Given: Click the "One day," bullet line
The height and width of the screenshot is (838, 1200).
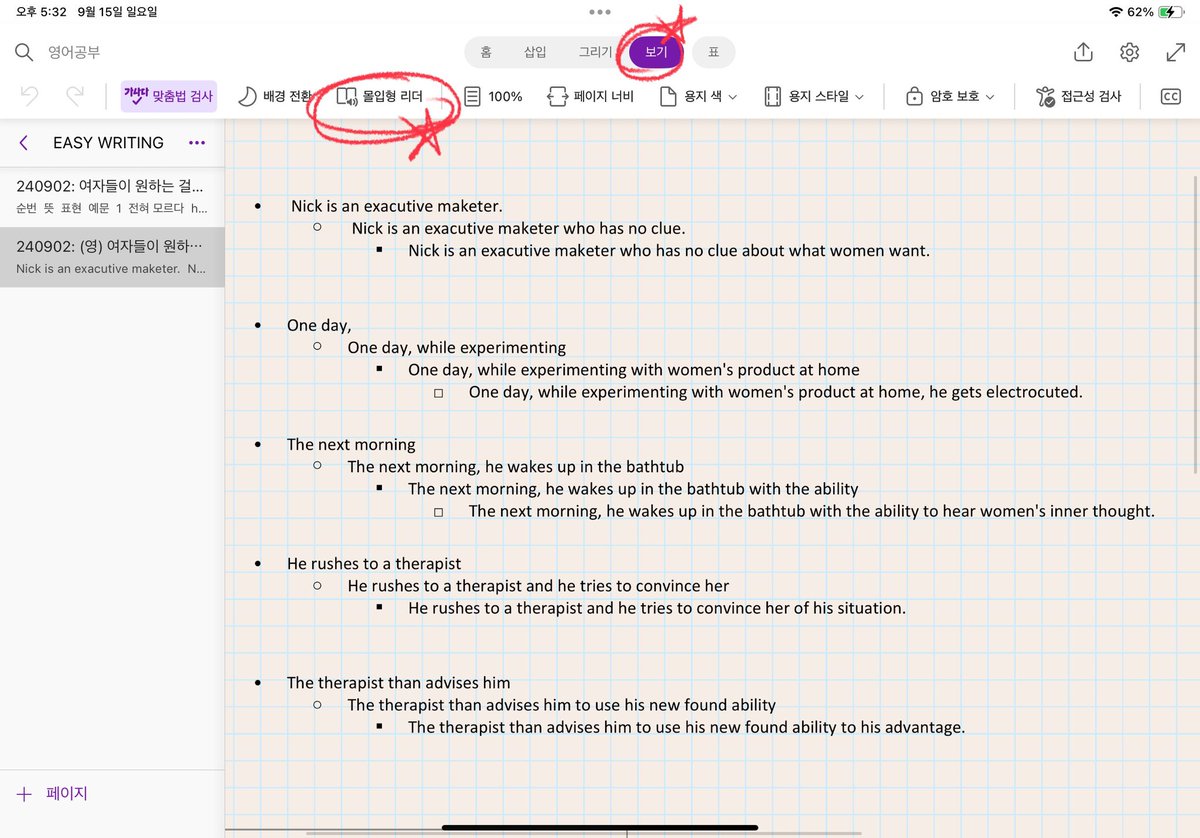Looking at the screenshot, I should 319,325.
